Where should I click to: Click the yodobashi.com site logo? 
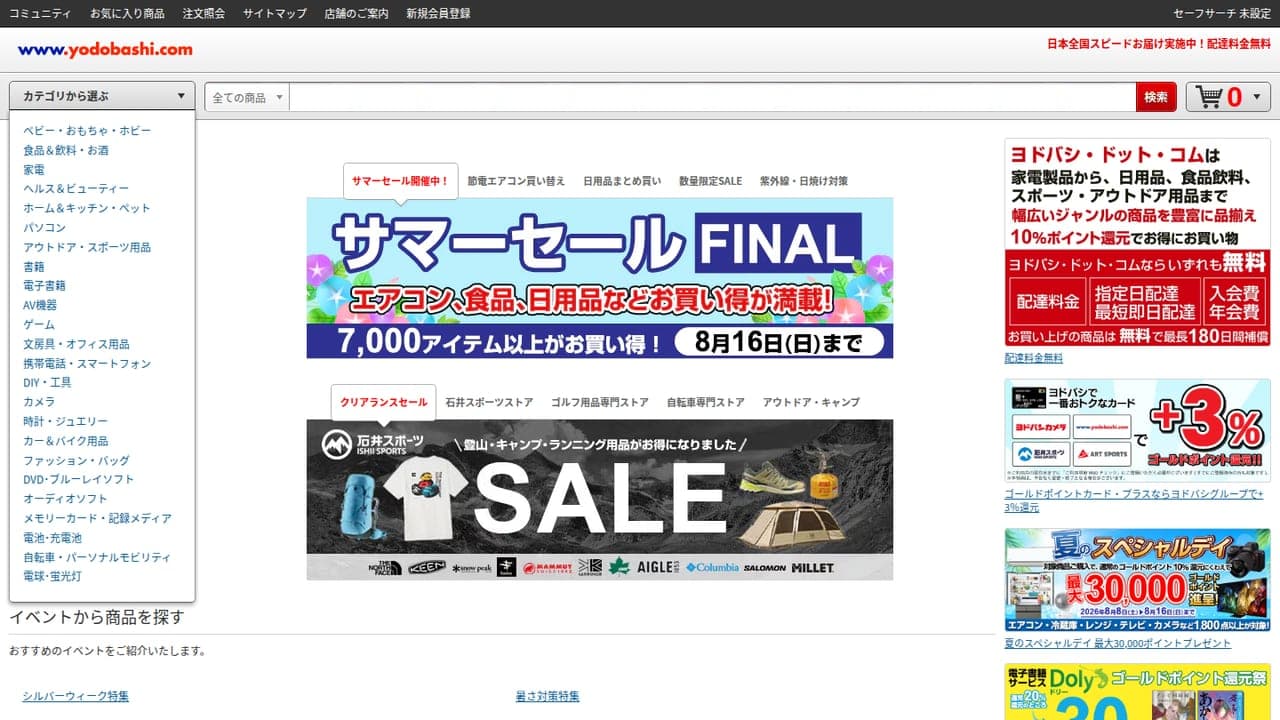click(105, 49)
